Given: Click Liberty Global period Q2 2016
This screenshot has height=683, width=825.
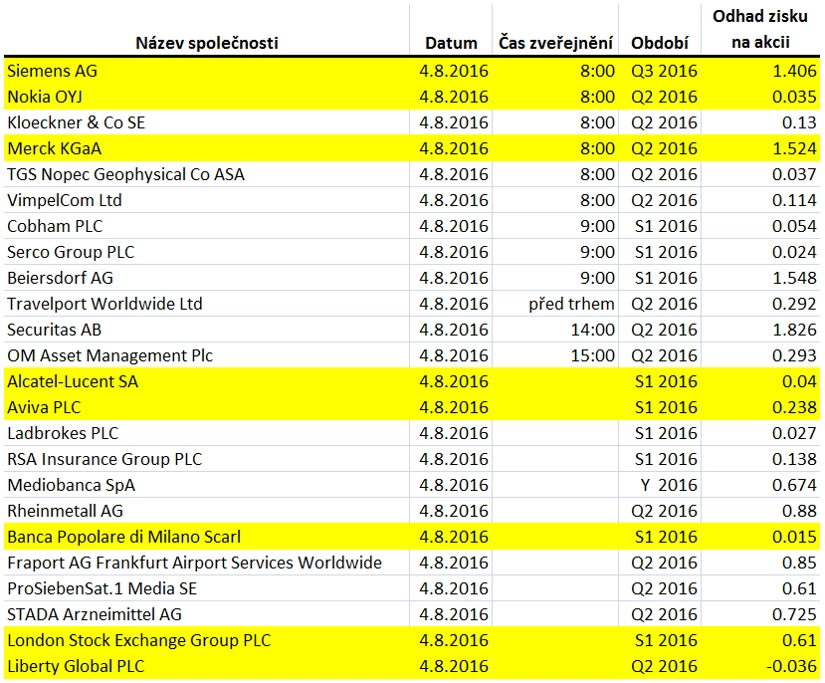Looking at the screenshot, I should coord(664,666).
